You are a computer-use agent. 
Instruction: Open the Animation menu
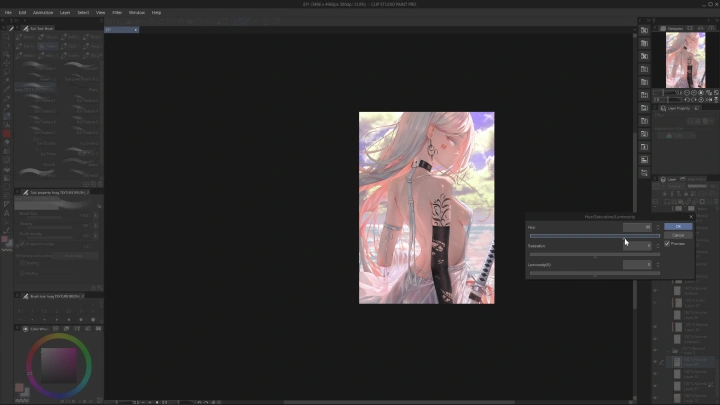click(43, 12)
